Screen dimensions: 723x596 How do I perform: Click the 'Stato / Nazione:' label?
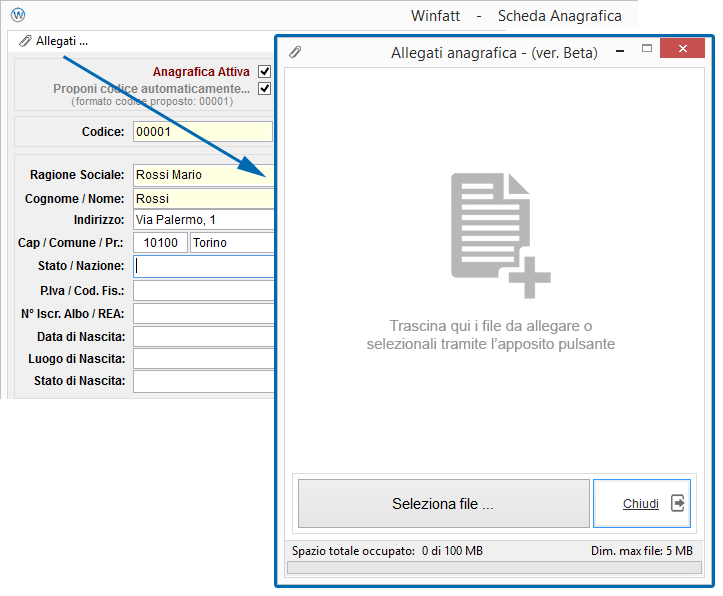point(81,266)
